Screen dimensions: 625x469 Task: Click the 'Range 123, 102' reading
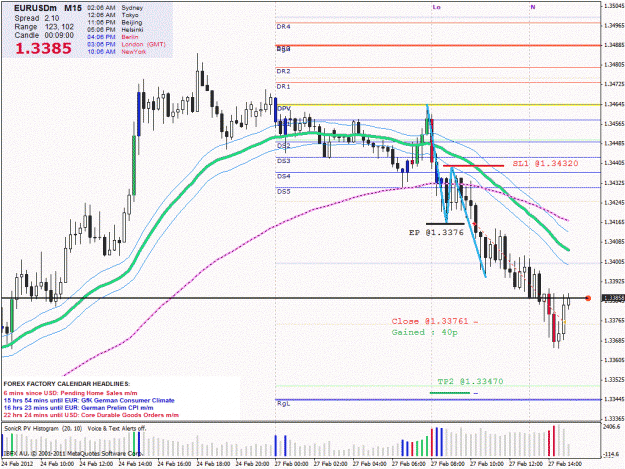(44, 27)
